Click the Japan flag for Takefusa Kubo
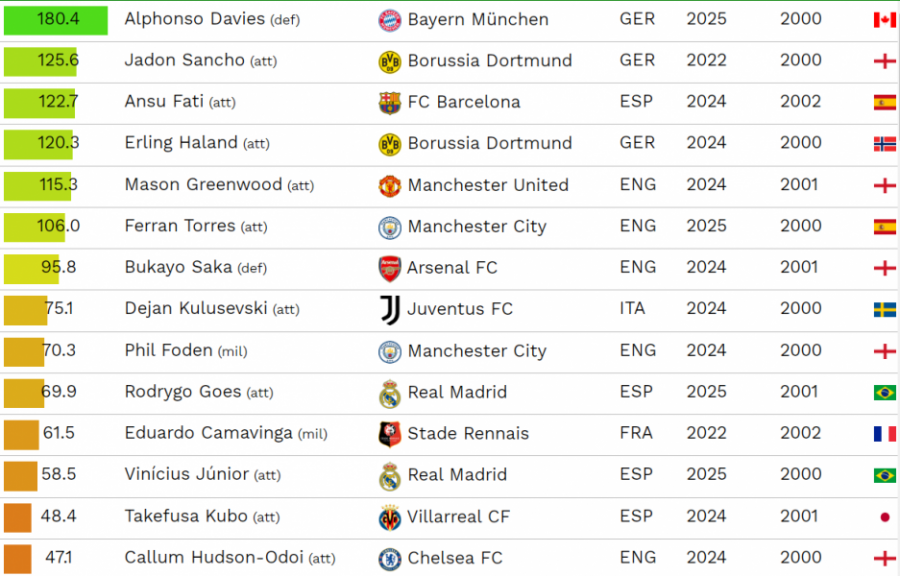The image size is (900, 576). [885, 517]
